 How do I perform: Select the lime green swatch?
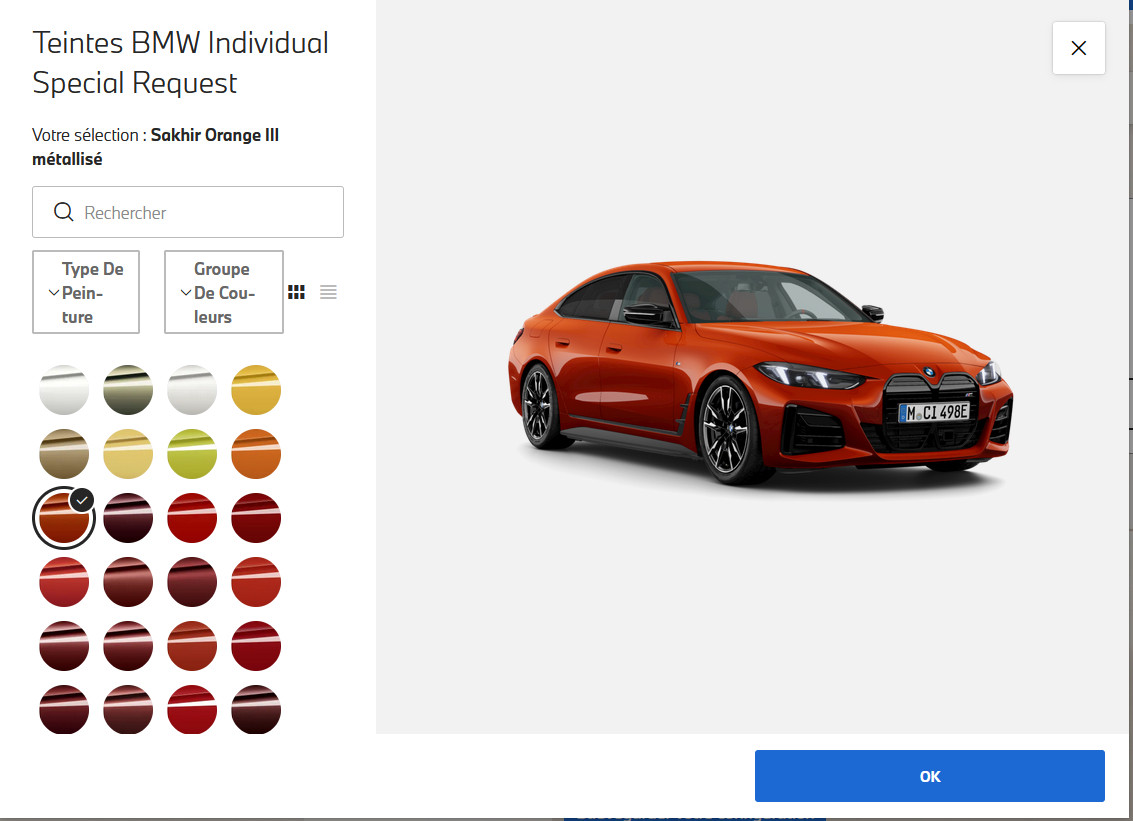[x=192, y=454]
